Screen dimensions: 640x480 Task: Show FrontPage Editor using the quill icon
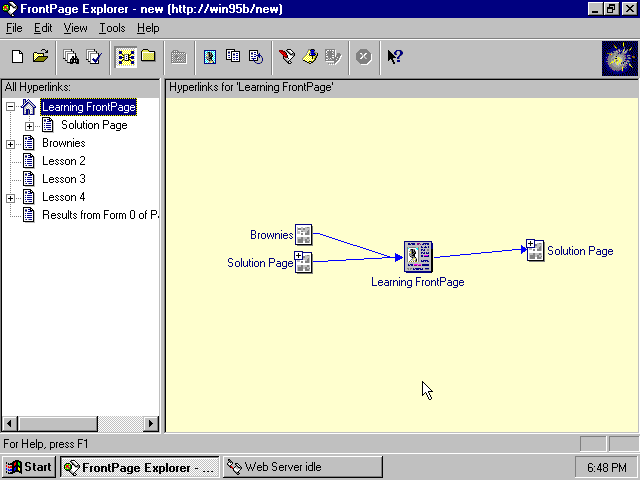(x=287, y=57)
